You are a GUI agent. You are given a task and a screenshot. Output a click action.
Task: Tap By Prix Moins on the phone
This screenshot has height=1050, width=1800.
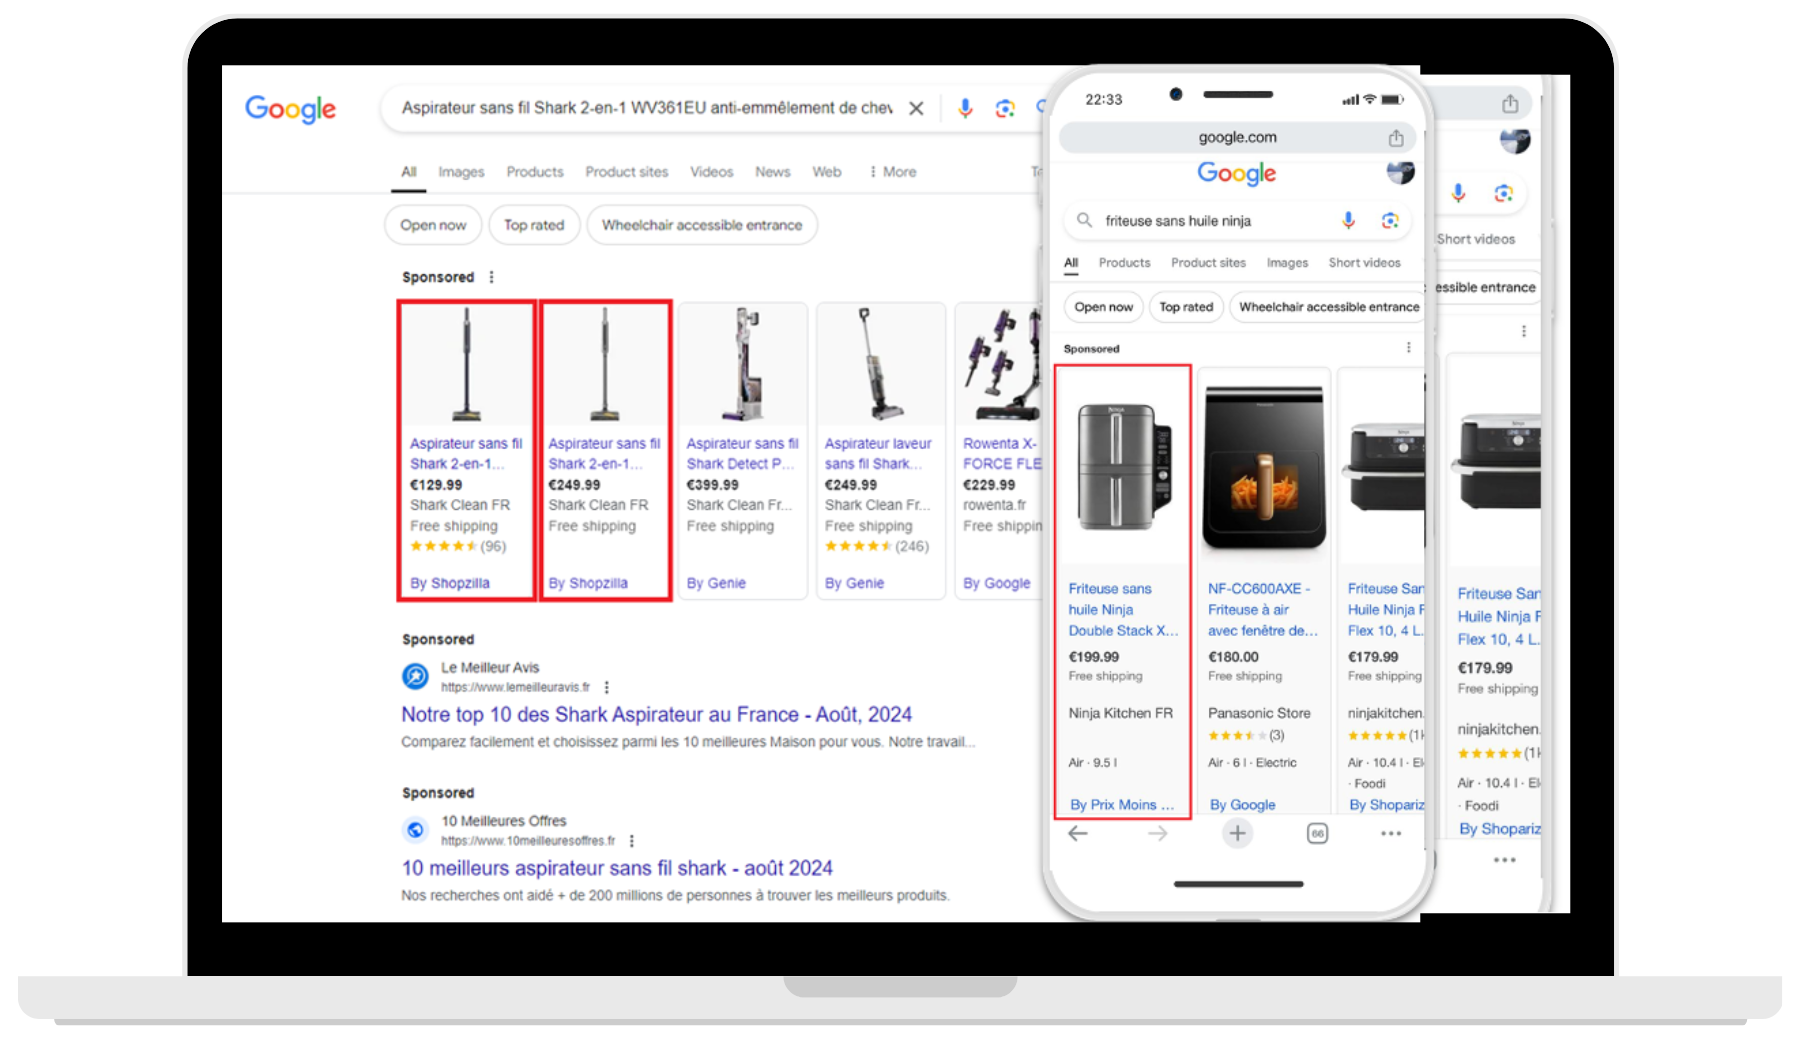point(1122,805)
